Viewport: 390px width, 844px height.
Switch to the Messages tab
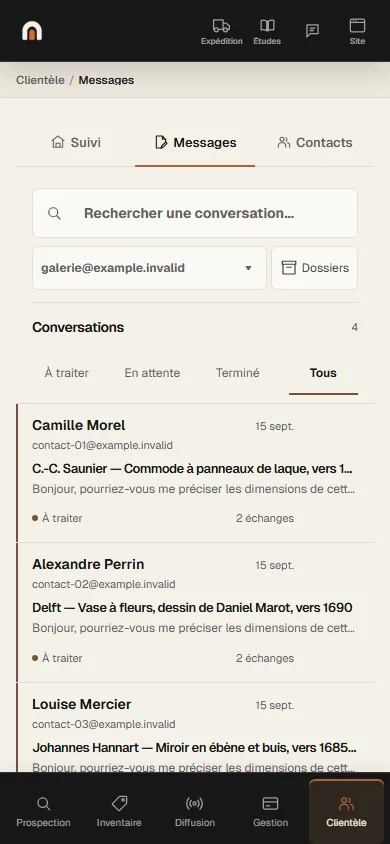(195, 143)
